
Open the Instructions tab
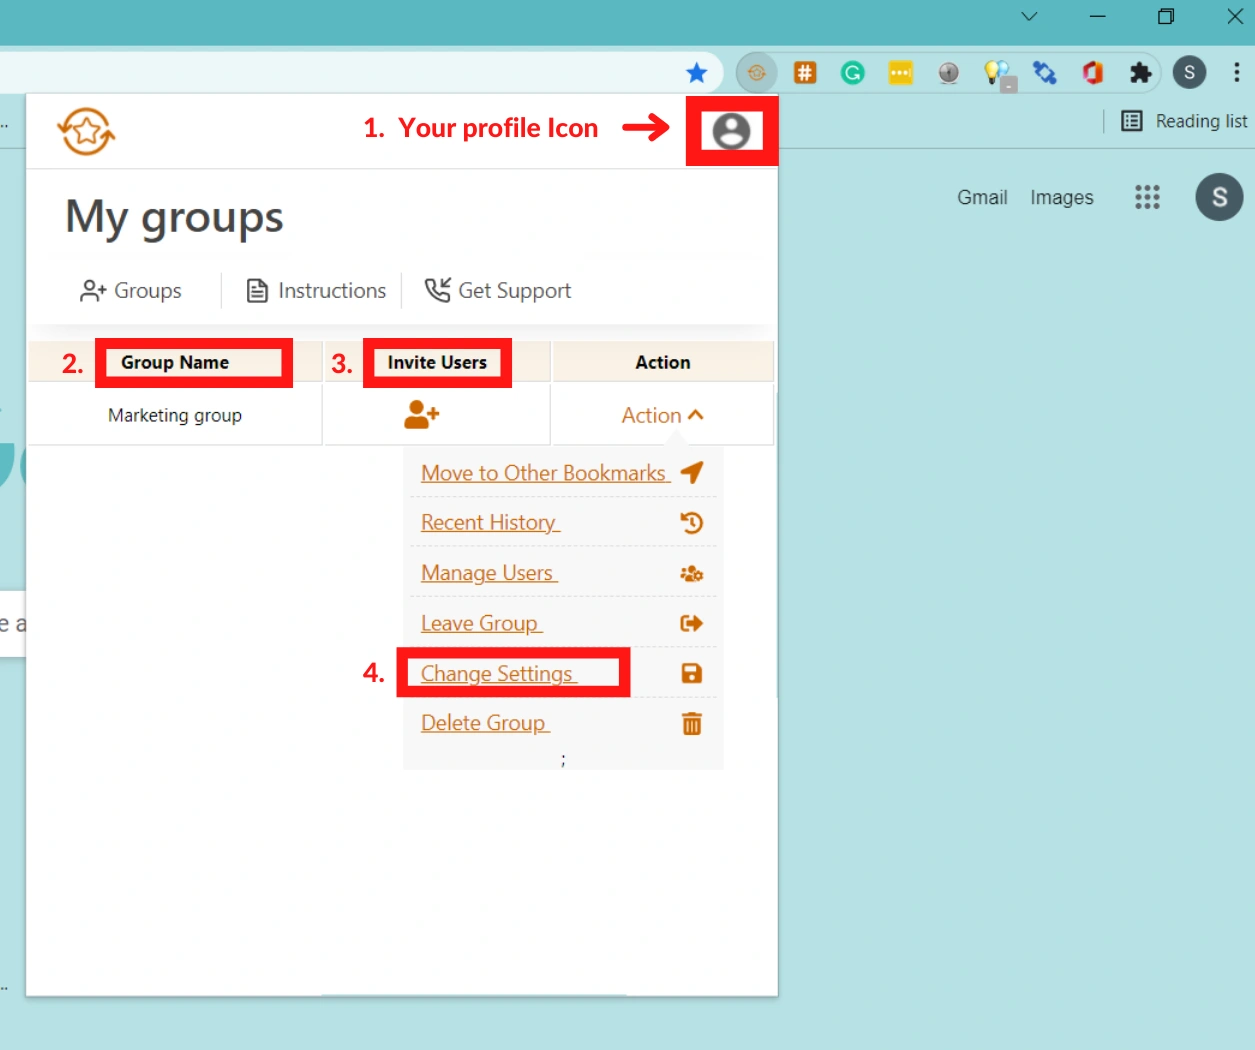pyautogui.click(x=316, y=291)
